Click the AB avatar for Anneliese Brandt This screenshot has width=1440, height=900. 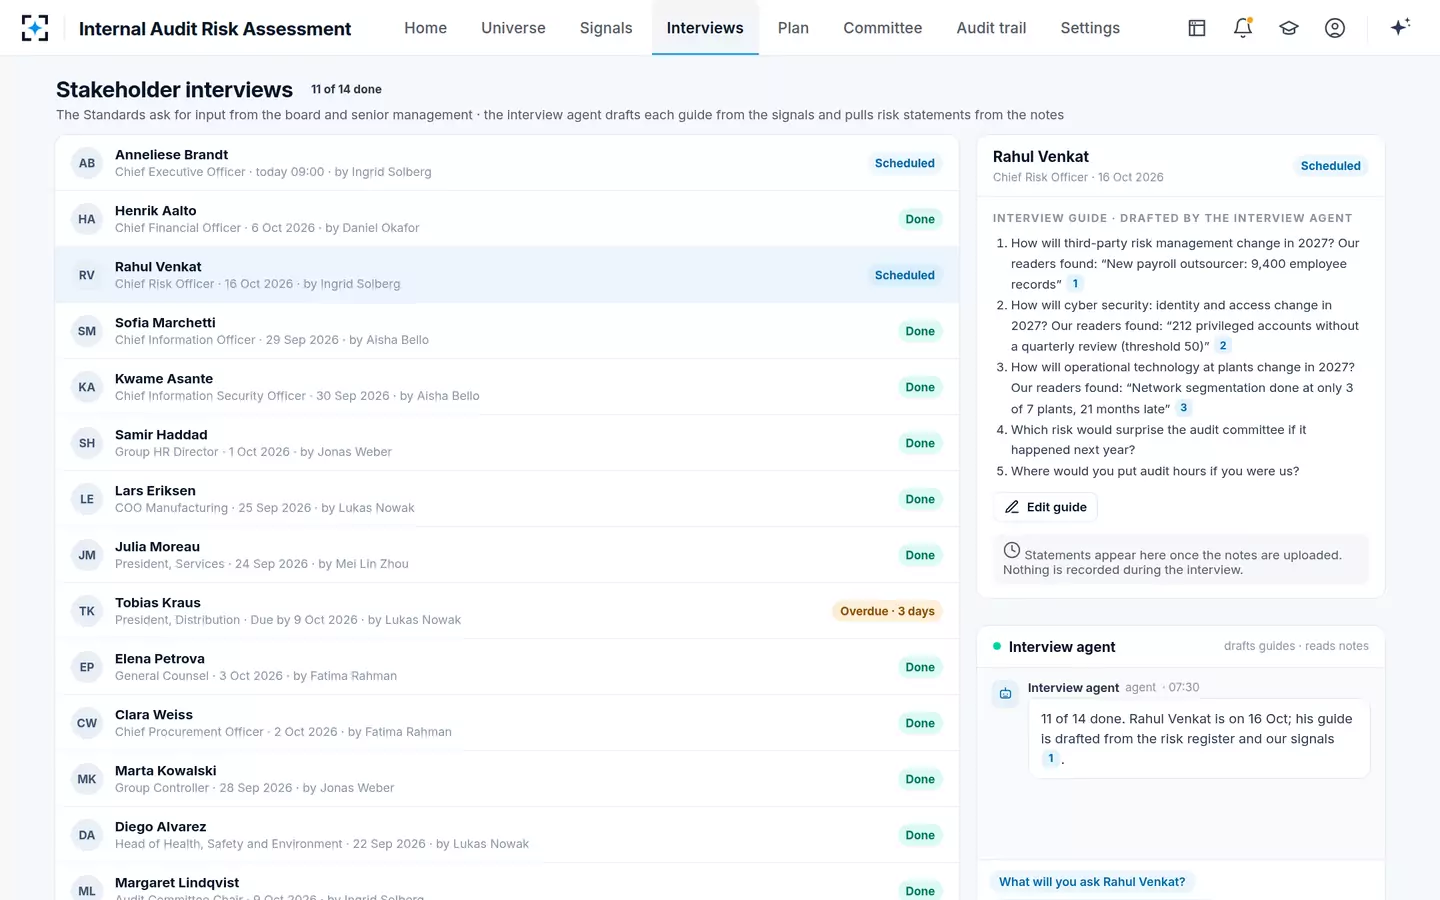click(x=87, y=163)
